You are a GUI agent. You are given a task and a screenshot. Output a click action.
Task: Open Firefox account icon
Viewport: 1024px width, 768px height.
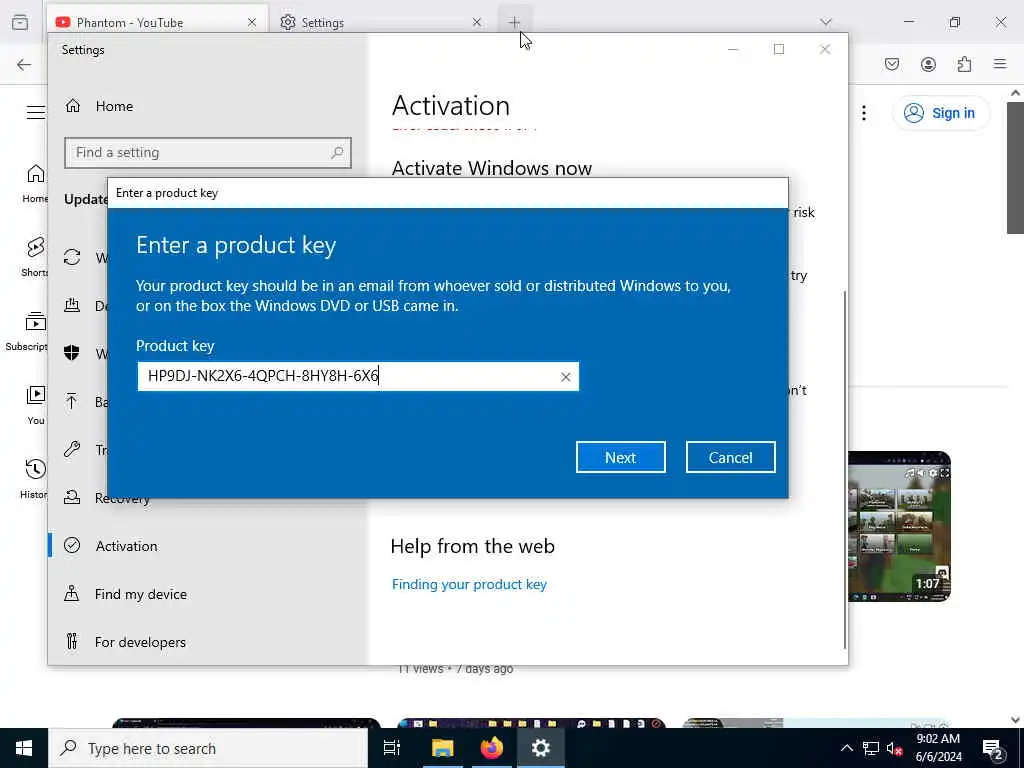[929, 64]
